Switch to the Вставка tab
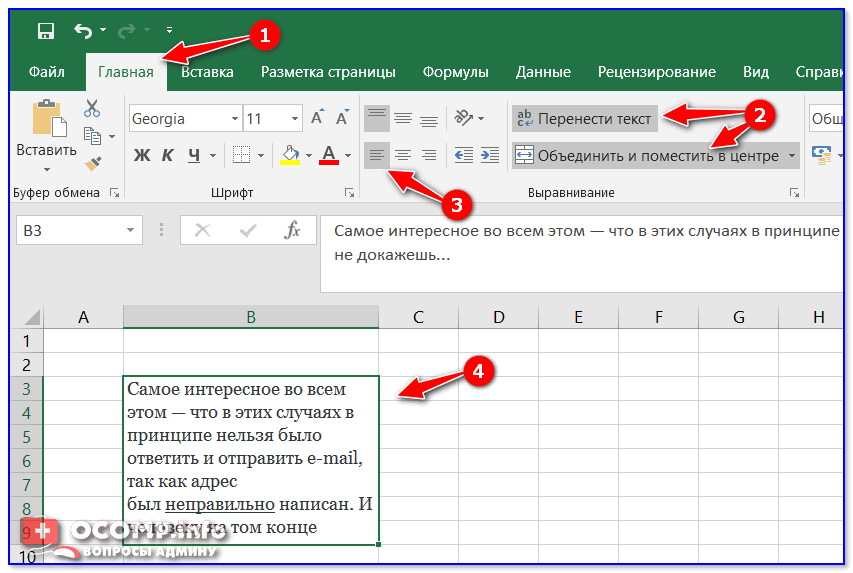The height and width of the screenshot is (573, 853). click(x=207, y=72)
